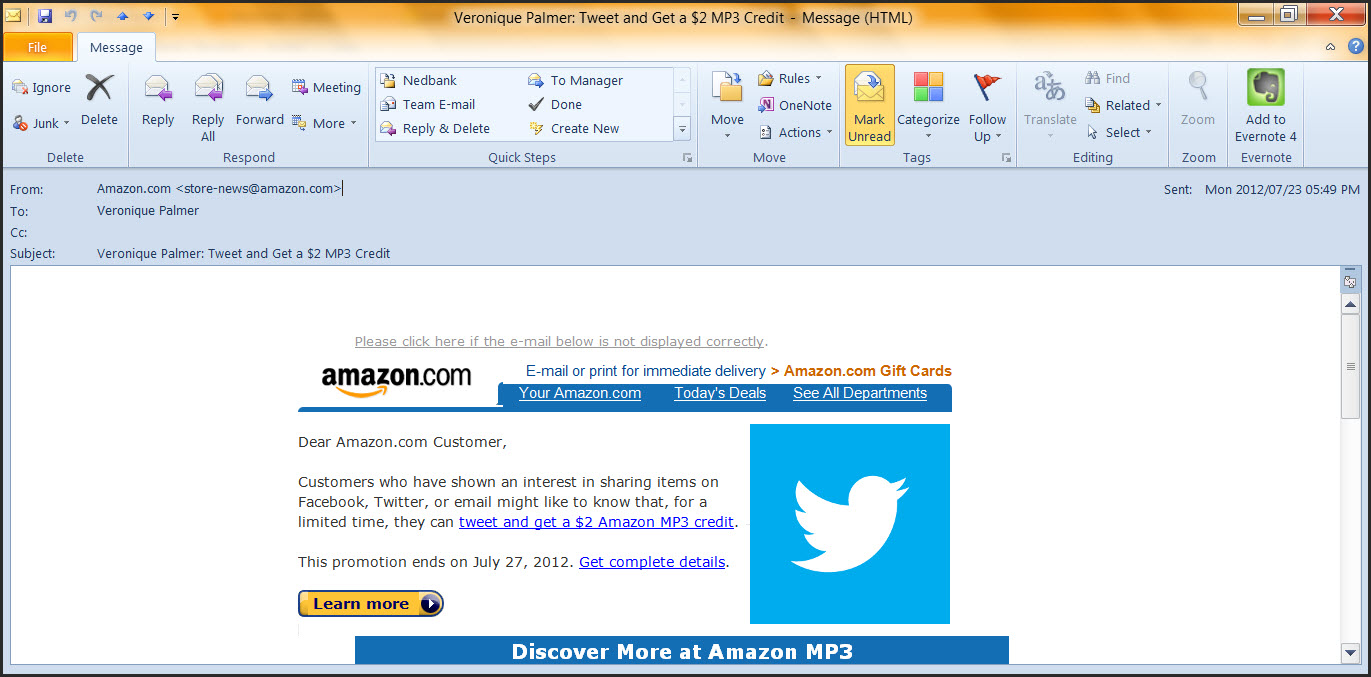Send message to OneNote
The height and width of the screenshot is (677, 1371).
795,105
